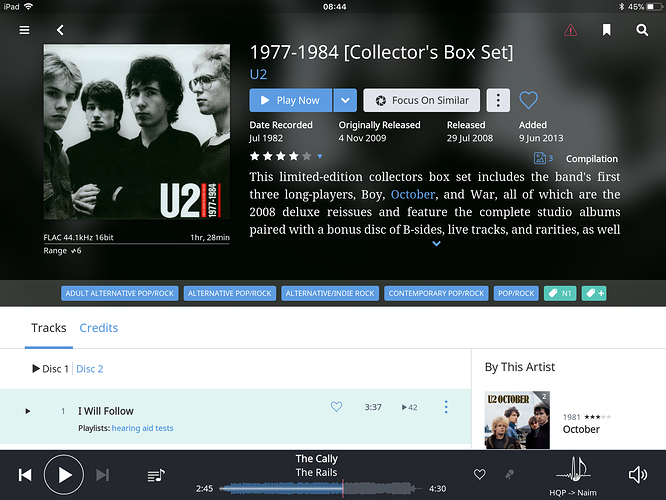Image resolution: width=666 pixels, height=500 pixels.
Task: Go back with the left arrow
Action: 60,30
